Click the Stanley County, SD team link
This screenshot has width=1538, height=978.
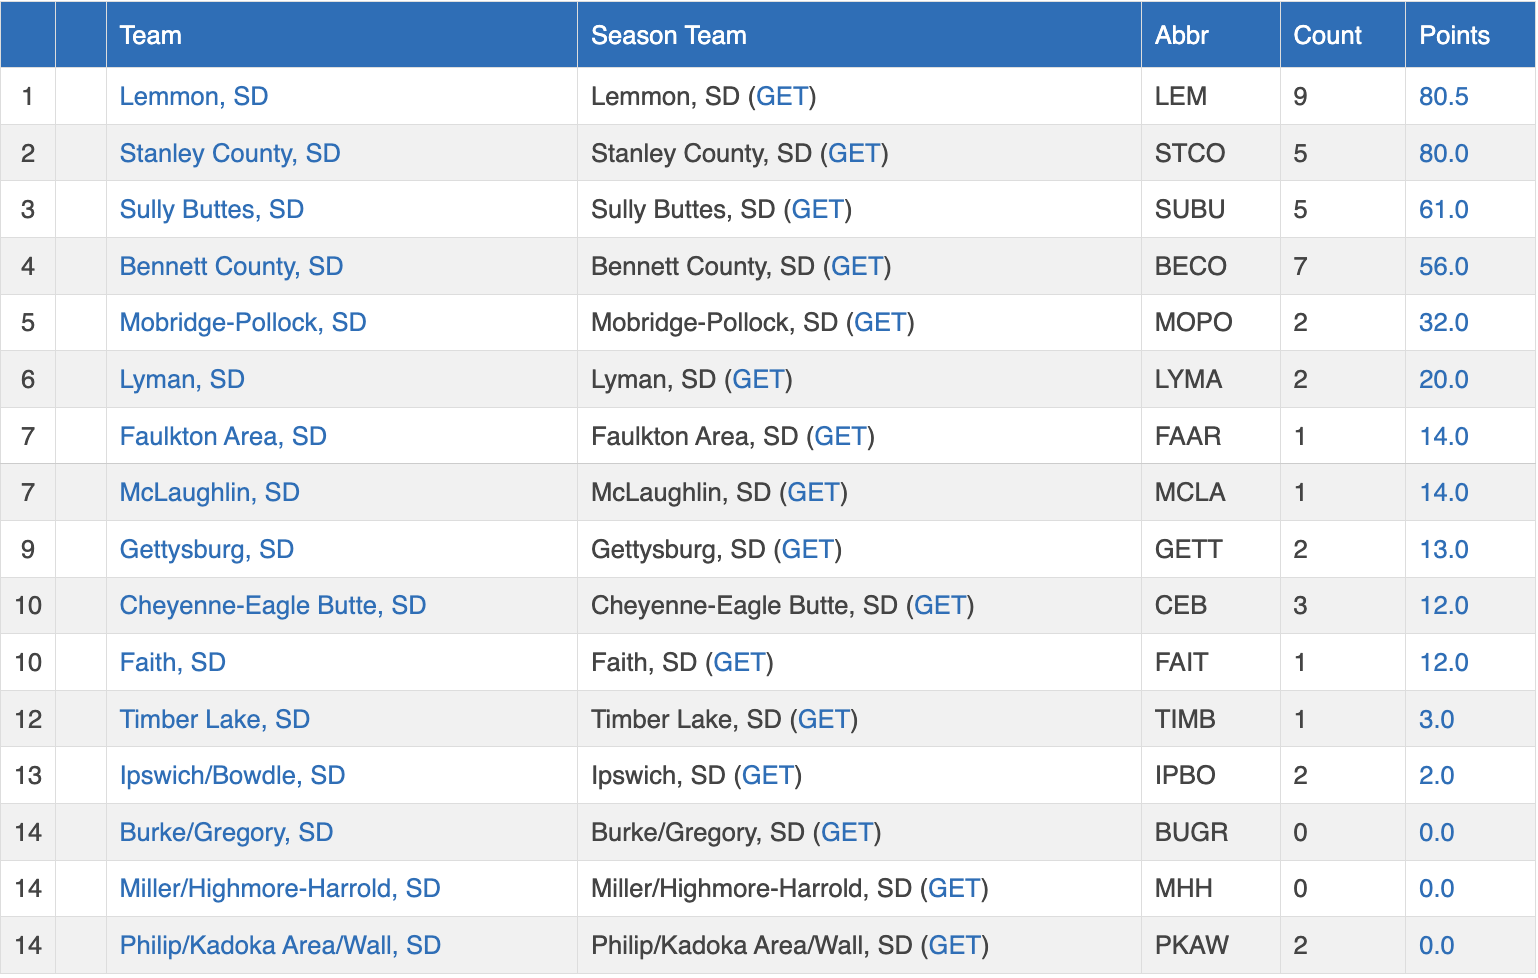(229, 153)
